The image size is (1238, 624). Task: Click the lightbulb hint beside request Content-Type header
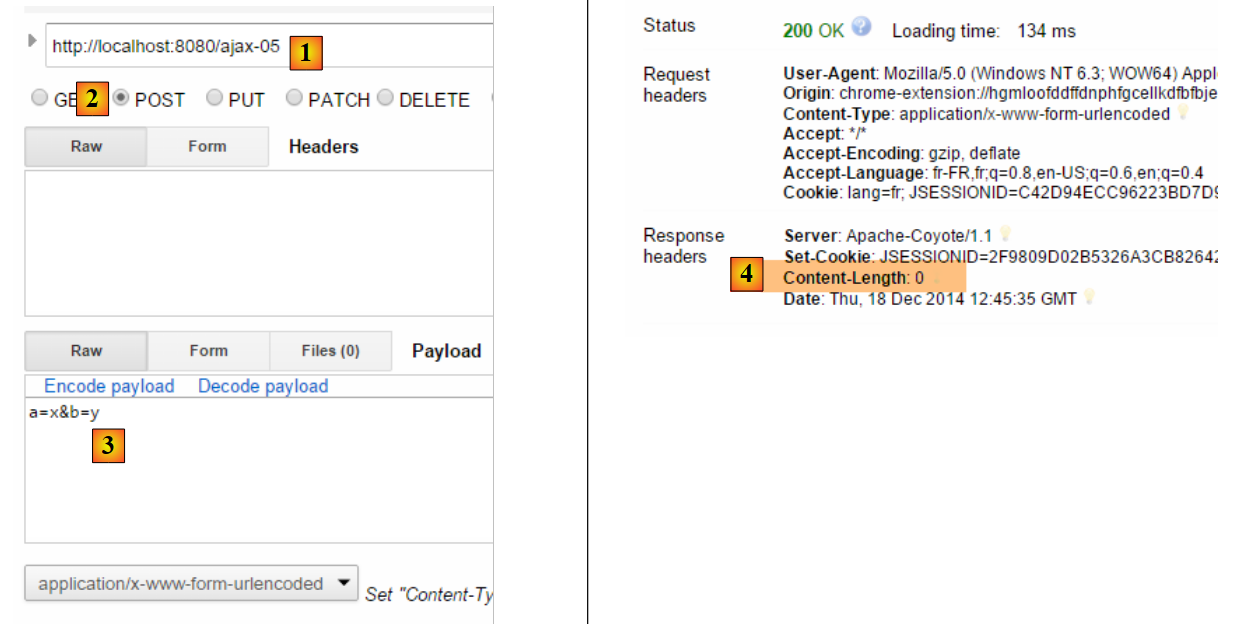tap(1182, 114)
